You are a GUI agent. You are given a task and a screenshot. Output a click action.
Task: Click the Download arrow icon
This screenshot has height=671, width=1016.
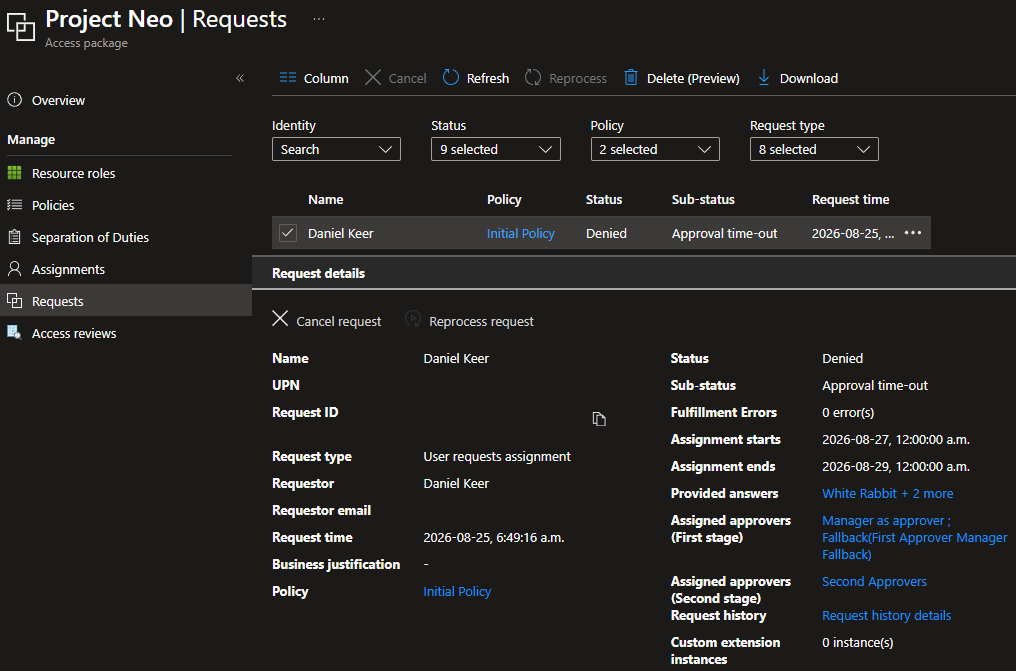click(764, 78)
